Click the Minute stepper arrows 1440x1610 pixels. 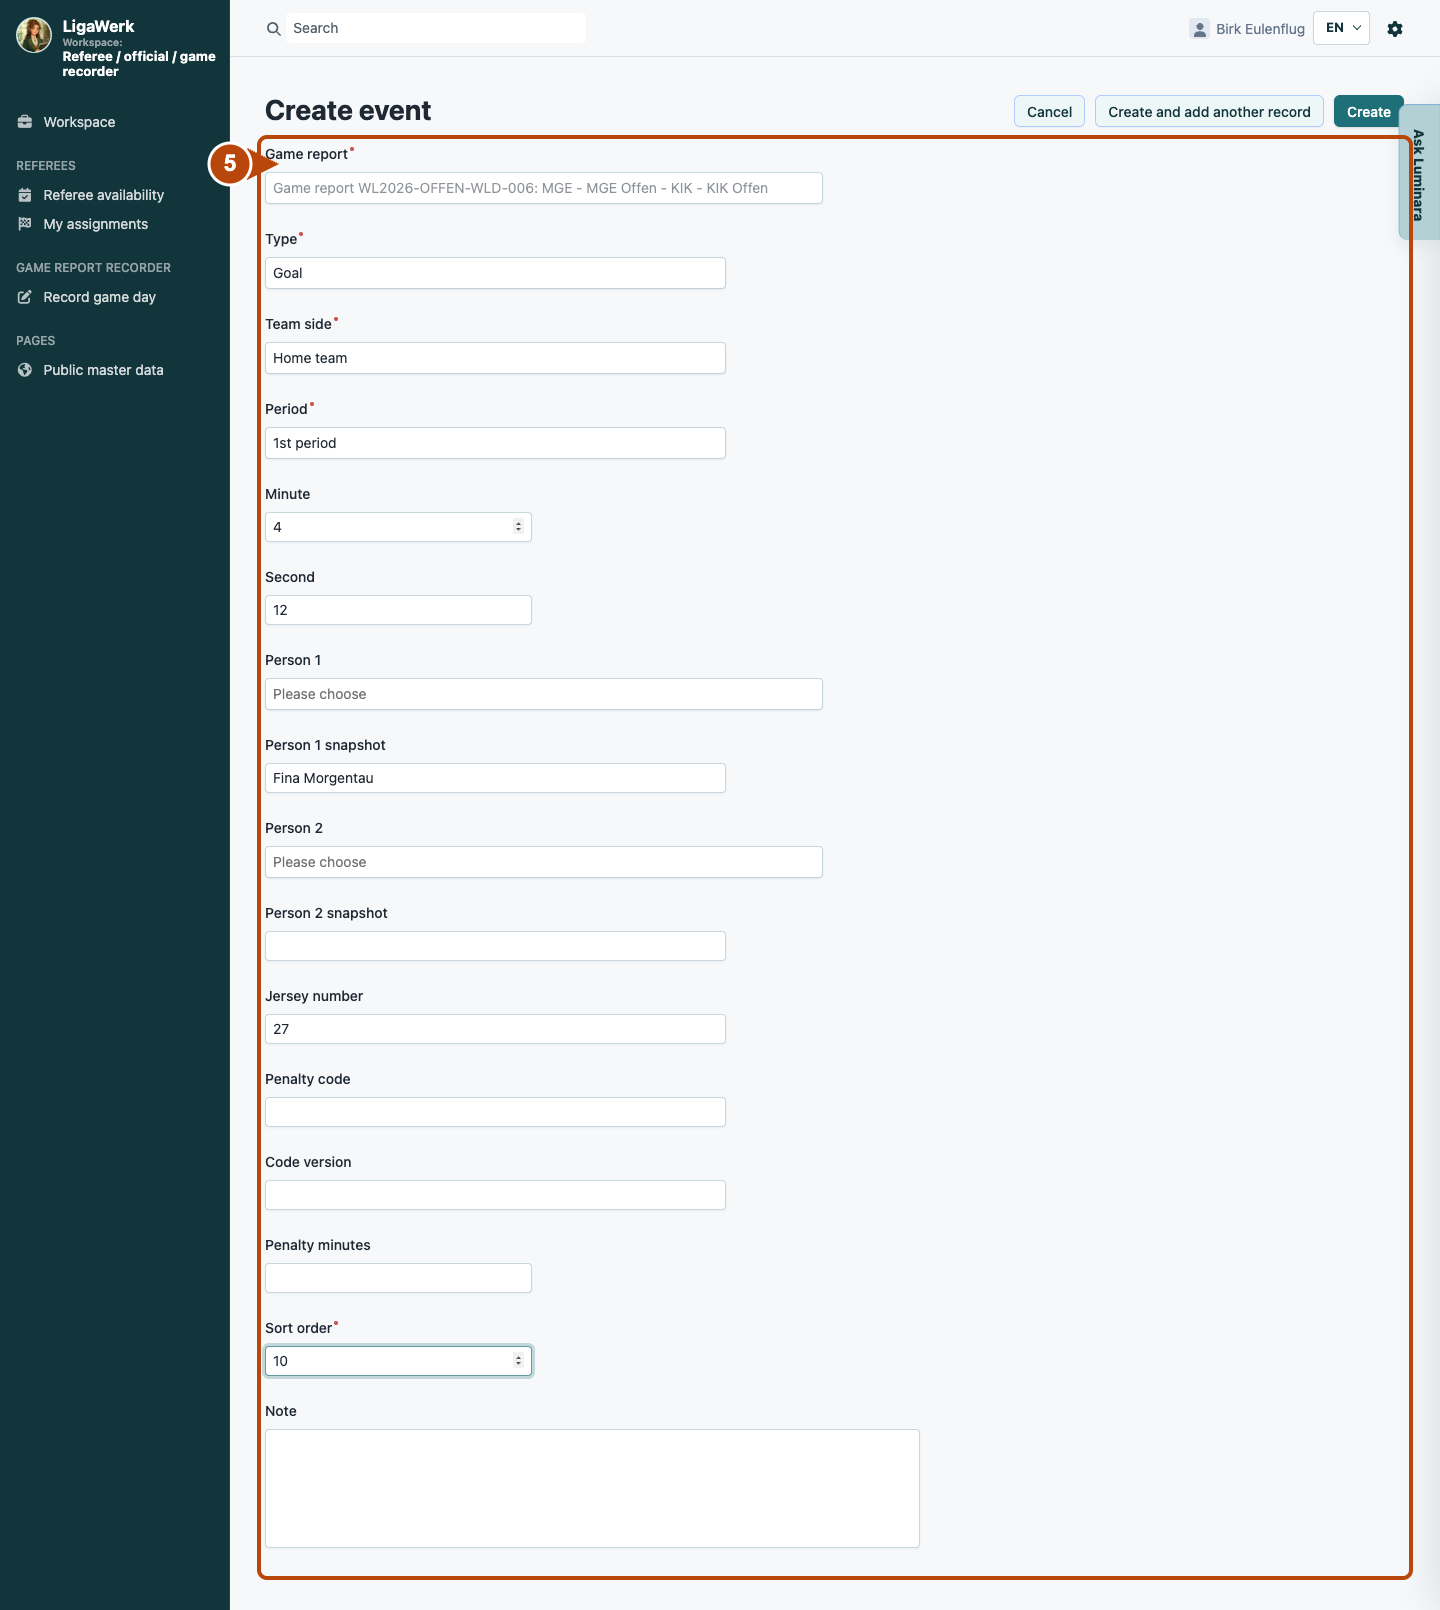click(x=518, y=527)
